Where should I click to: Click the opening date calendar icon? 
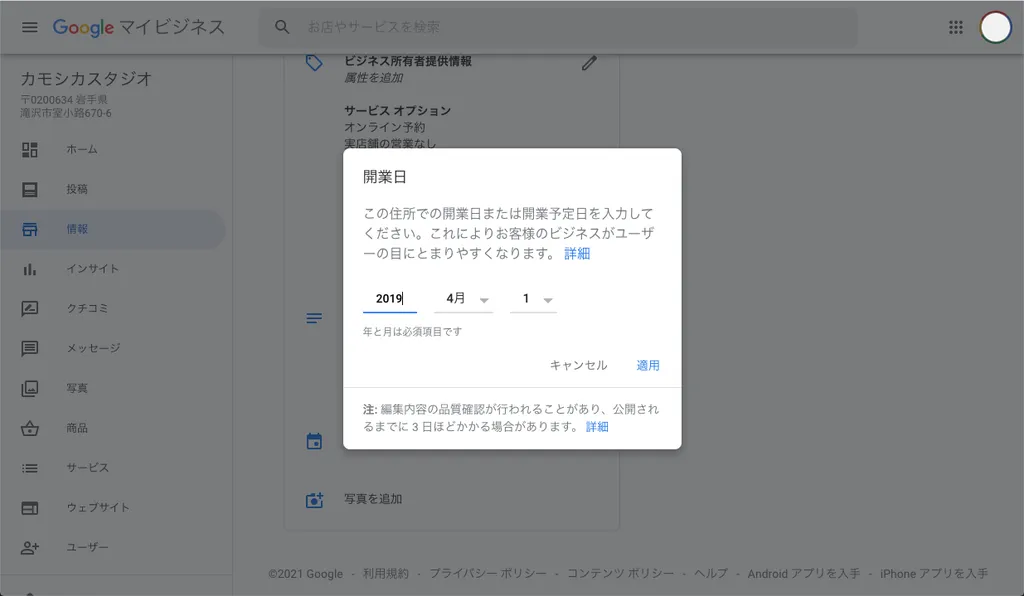coord(314,441)
